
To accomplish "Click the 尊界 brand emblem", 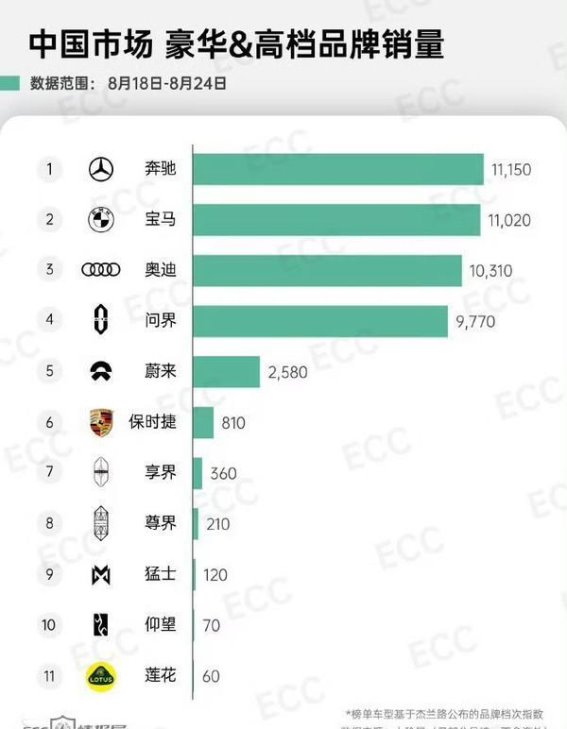I will pos(101,524).
